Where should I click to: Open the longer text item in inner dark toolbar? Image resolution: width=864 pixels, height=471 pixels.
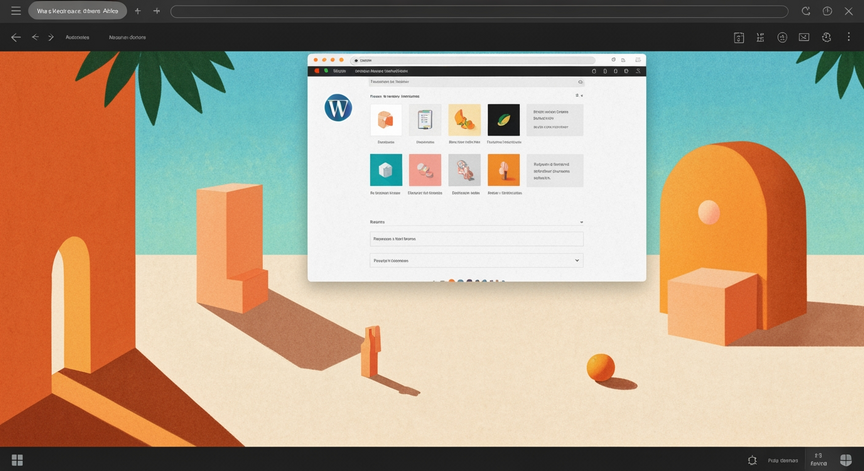(381, 71)
